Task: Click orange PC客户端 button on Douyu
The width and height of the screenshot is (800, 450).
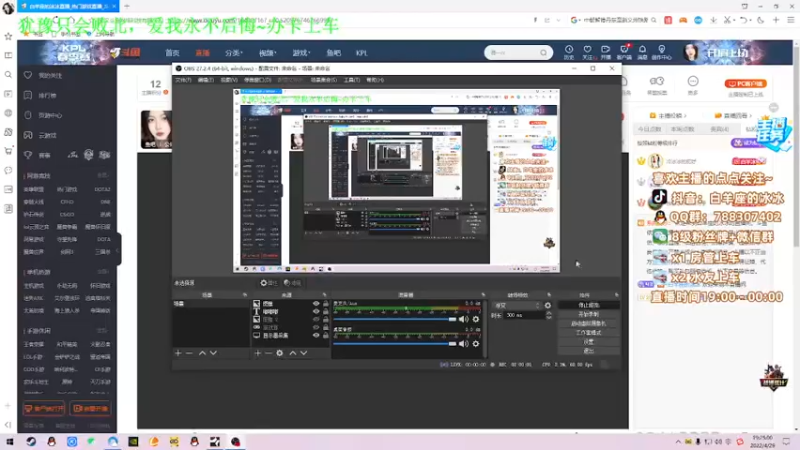Action: click(746, 83)
